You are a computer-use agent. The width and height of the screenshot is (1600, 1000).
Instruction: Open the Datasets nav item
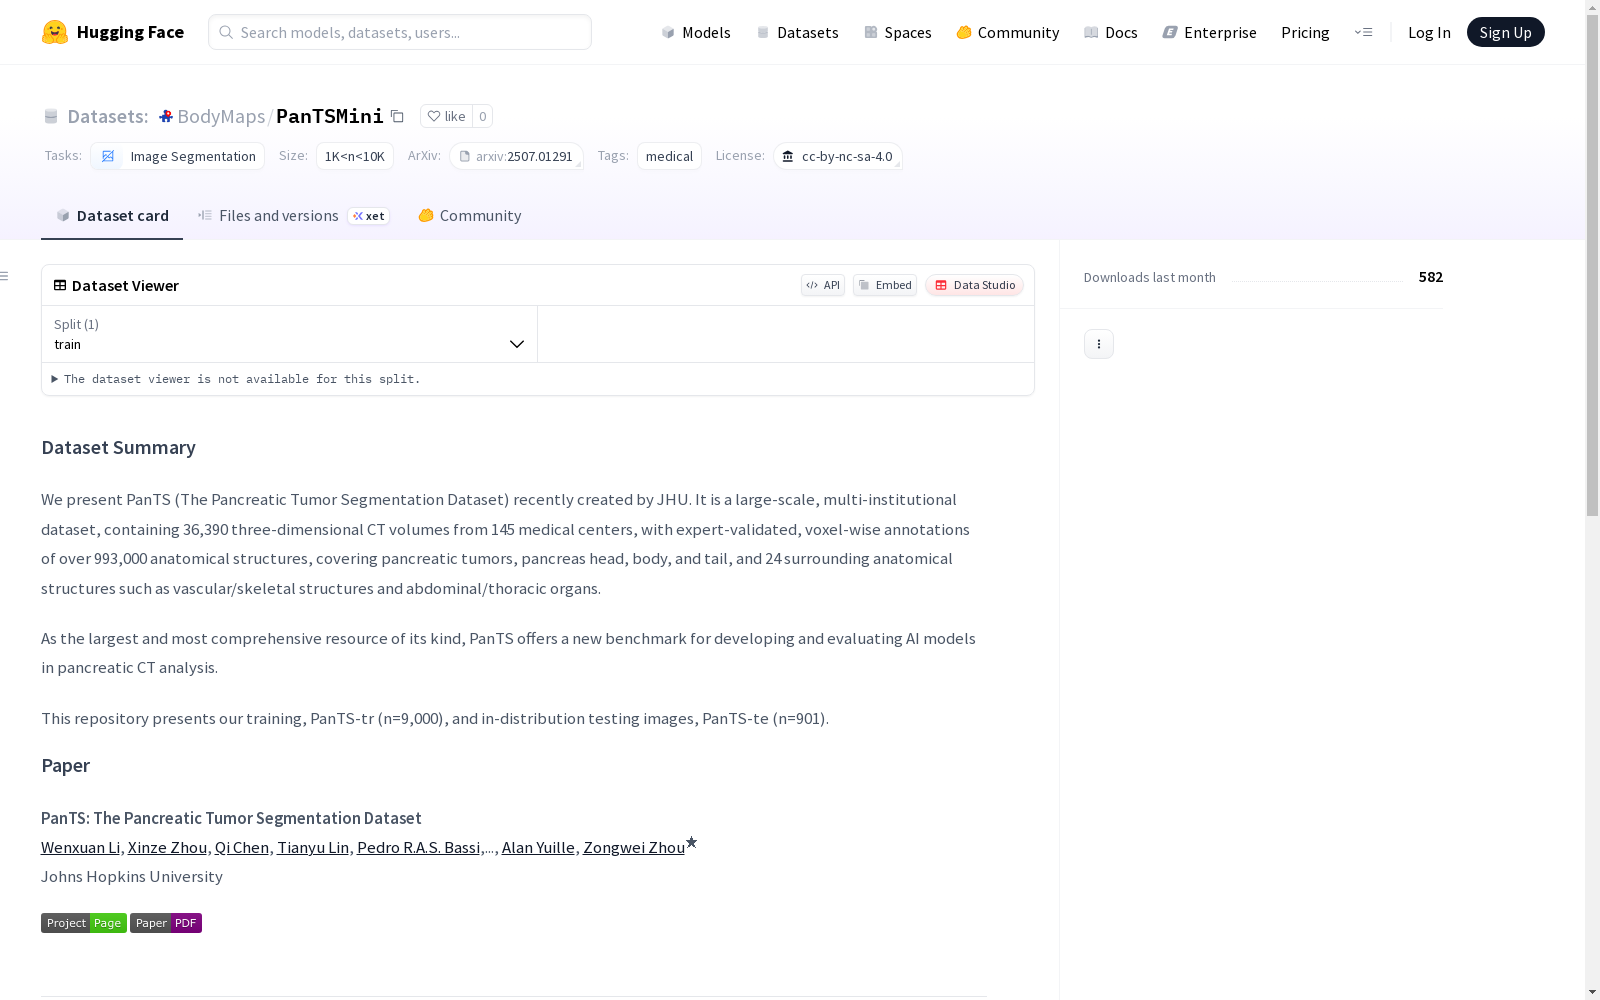click(797, 32)
